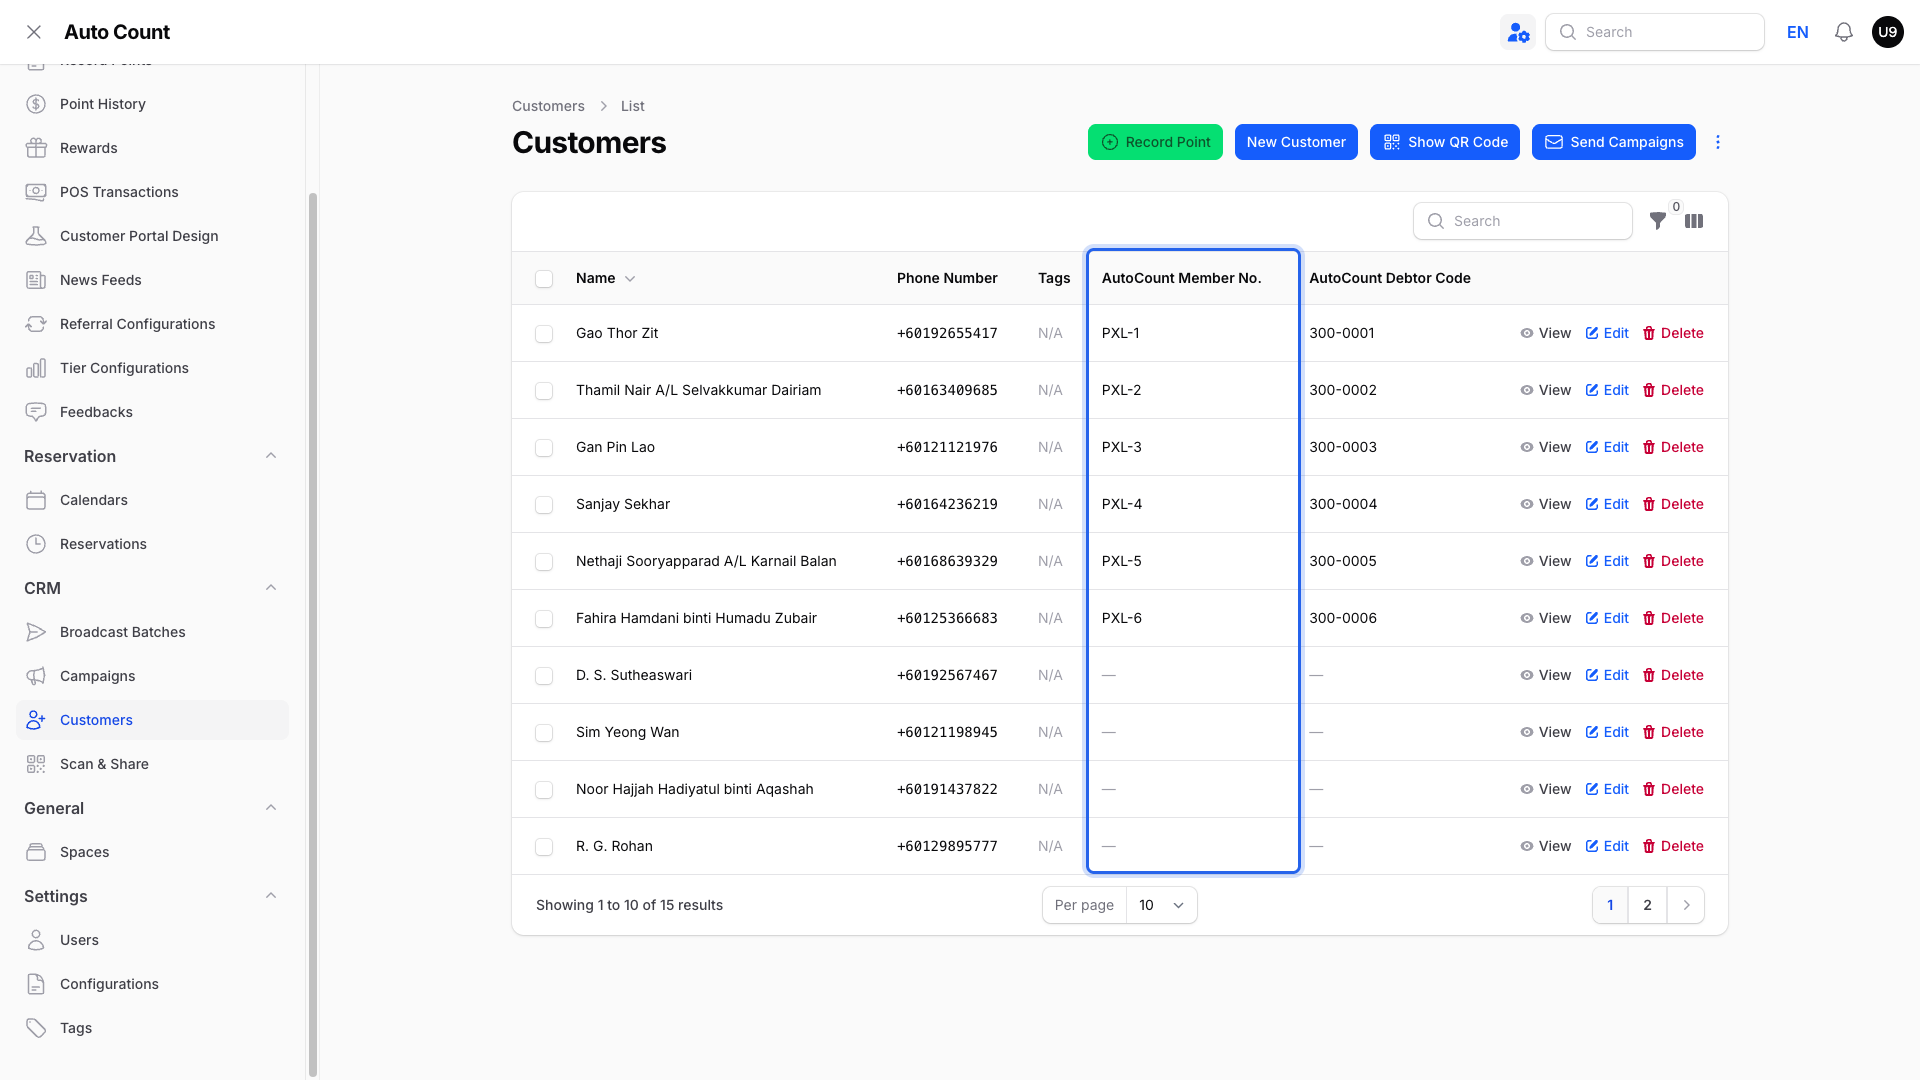1920x1080 pixels.
Task: View the Sanjay Sekhar customer
Action: pos(1546,504)
